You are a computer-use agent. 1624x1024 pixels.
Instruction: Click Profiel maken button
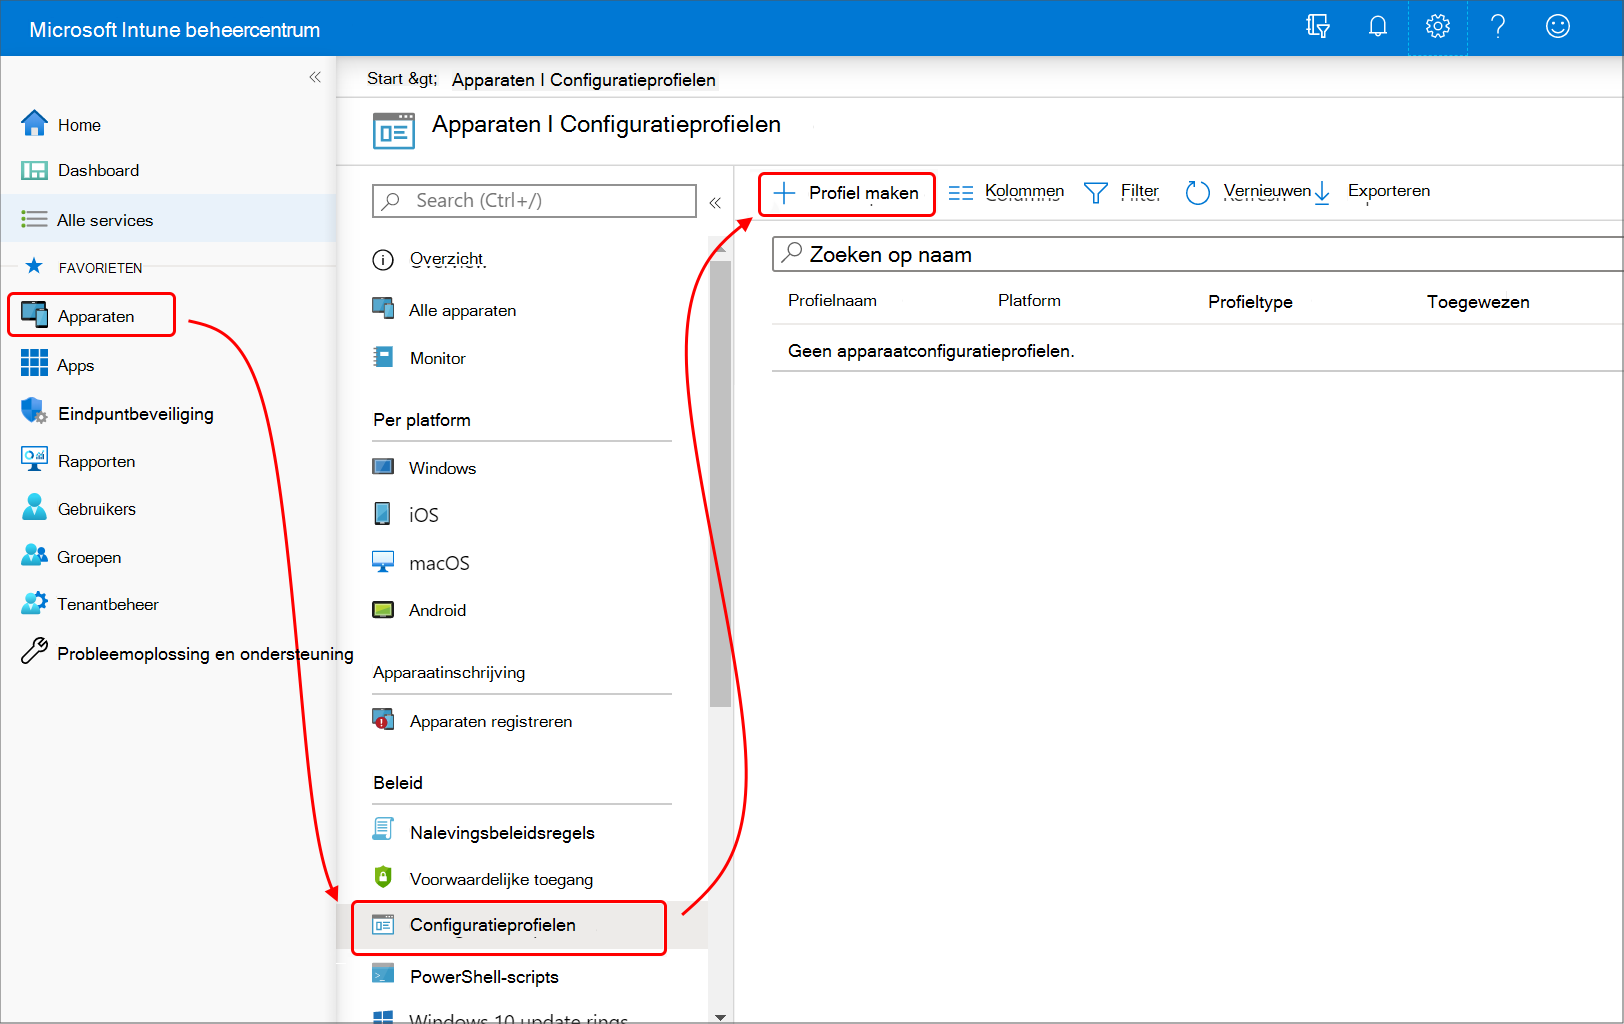pos(846,193)
